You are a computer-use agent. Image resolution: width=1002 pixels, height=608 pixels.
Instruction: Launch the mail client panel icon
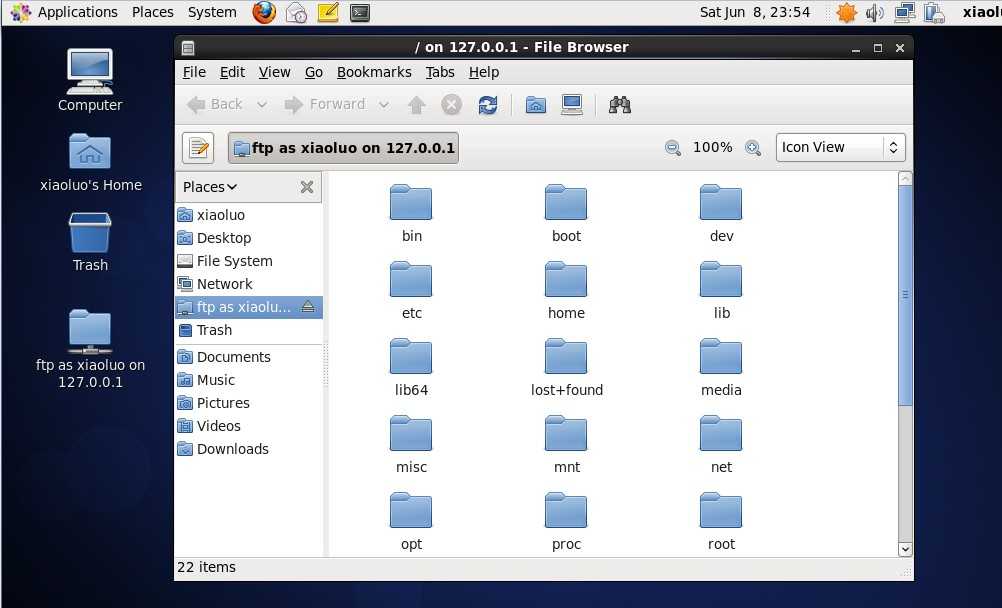[296, 12]
